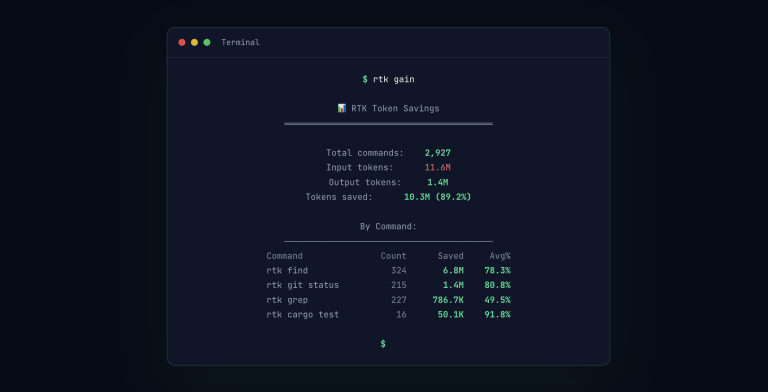The width and height of the screenshot is (768, 392).
Task: Click the 'RTK Token Savings' heading
Action: pyautogui.click(x=395, y=109)
